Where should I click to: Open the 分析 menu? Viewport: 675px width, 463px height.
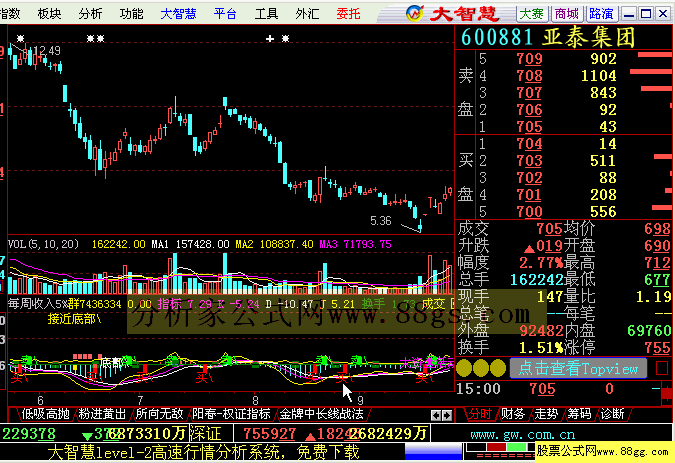(90, 14)
